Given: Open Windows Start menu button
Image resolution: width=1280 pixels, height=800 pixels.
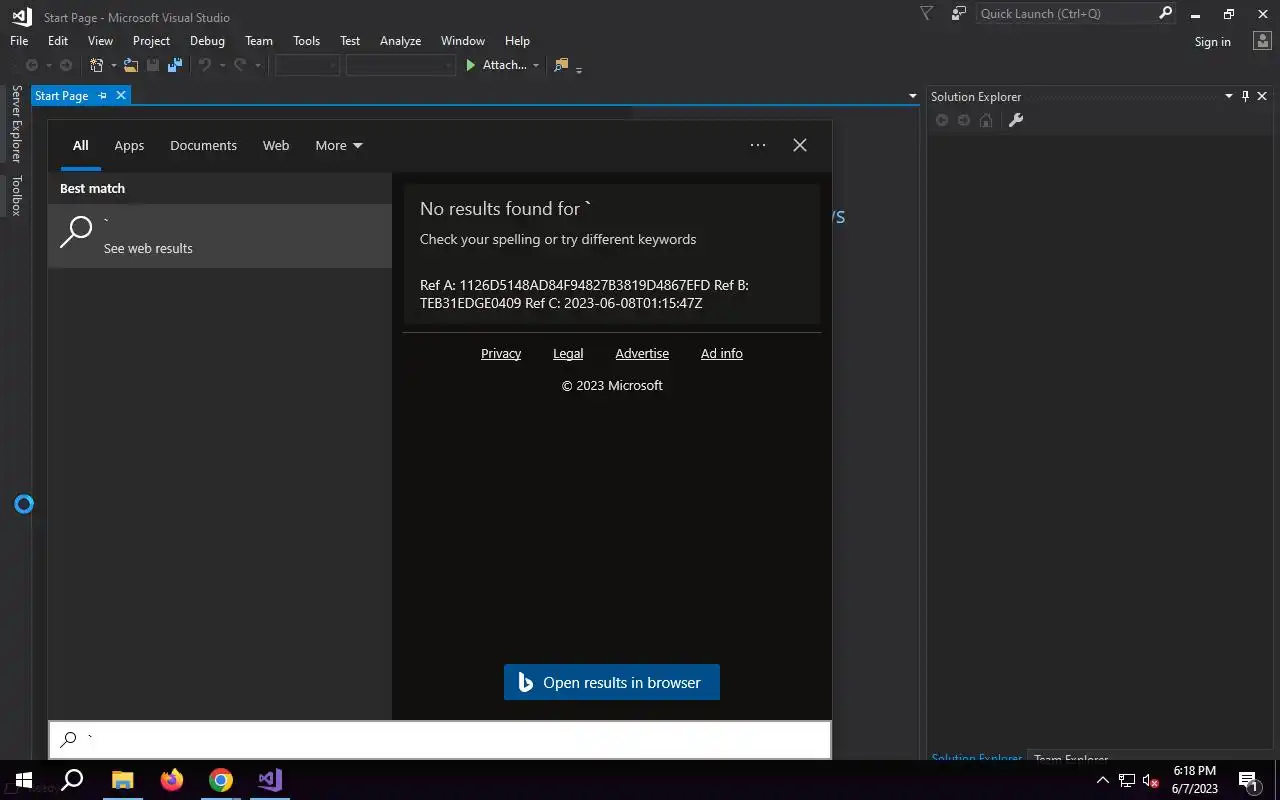Looking at the screenshot, I should [24, 780].
